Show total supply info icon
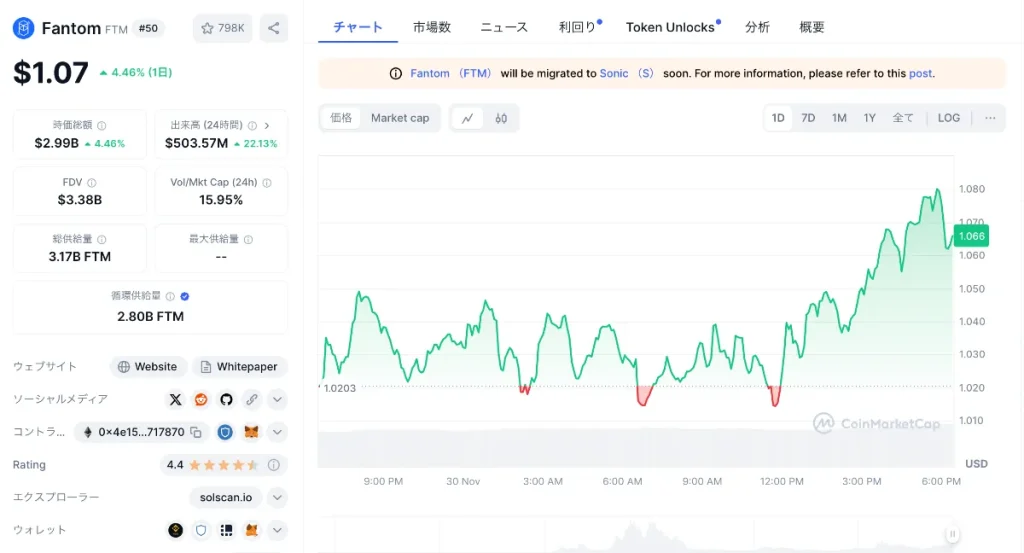Image resolution: width=1024 pixels, height=553 pixels. point(102,240)
